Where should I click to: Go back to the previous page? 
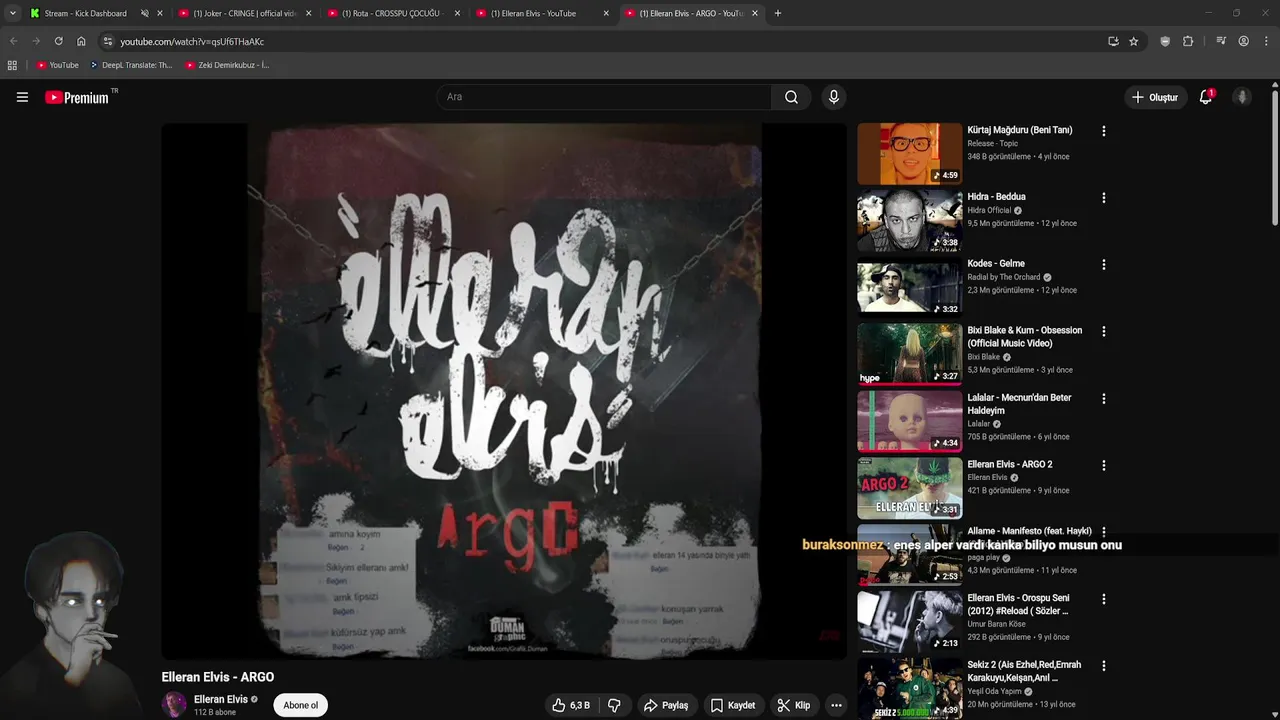coord(13,41)
